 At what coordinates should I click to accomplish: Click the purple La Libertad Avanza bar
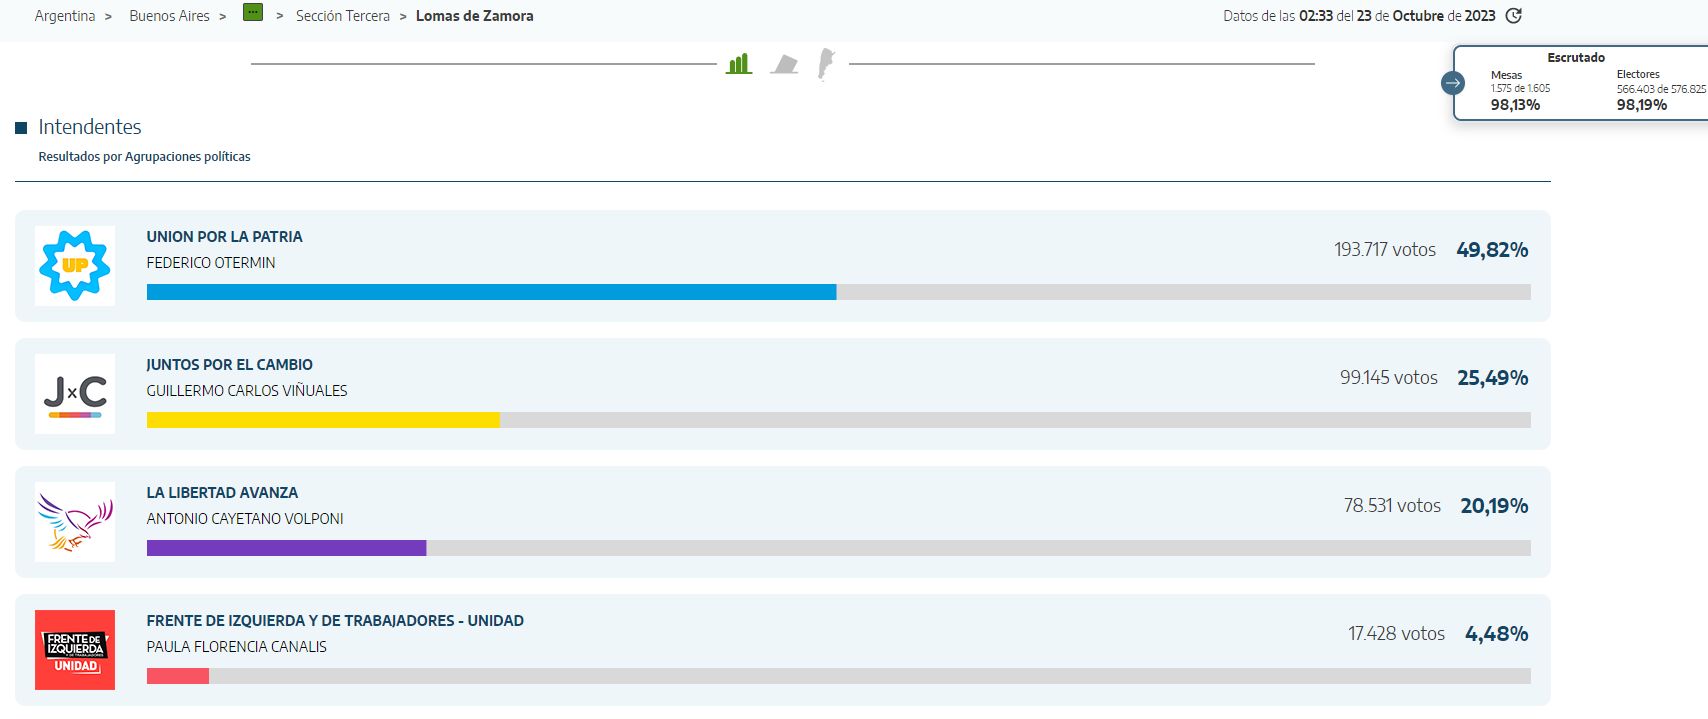coord(286,548)
